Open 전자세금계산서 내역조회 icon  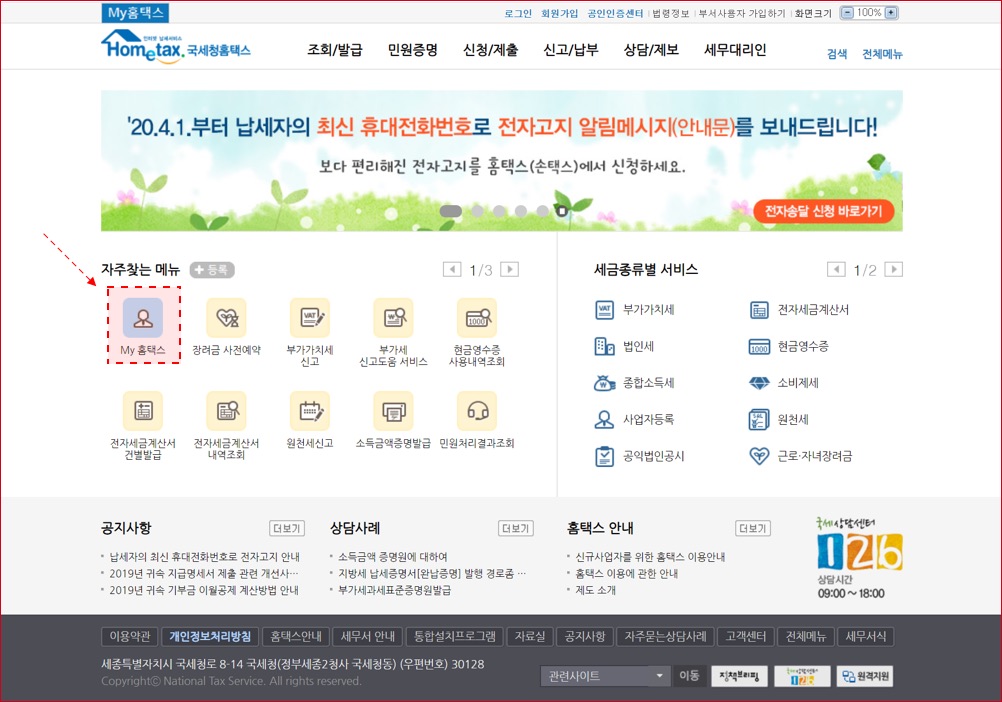(x=226, y=411)
